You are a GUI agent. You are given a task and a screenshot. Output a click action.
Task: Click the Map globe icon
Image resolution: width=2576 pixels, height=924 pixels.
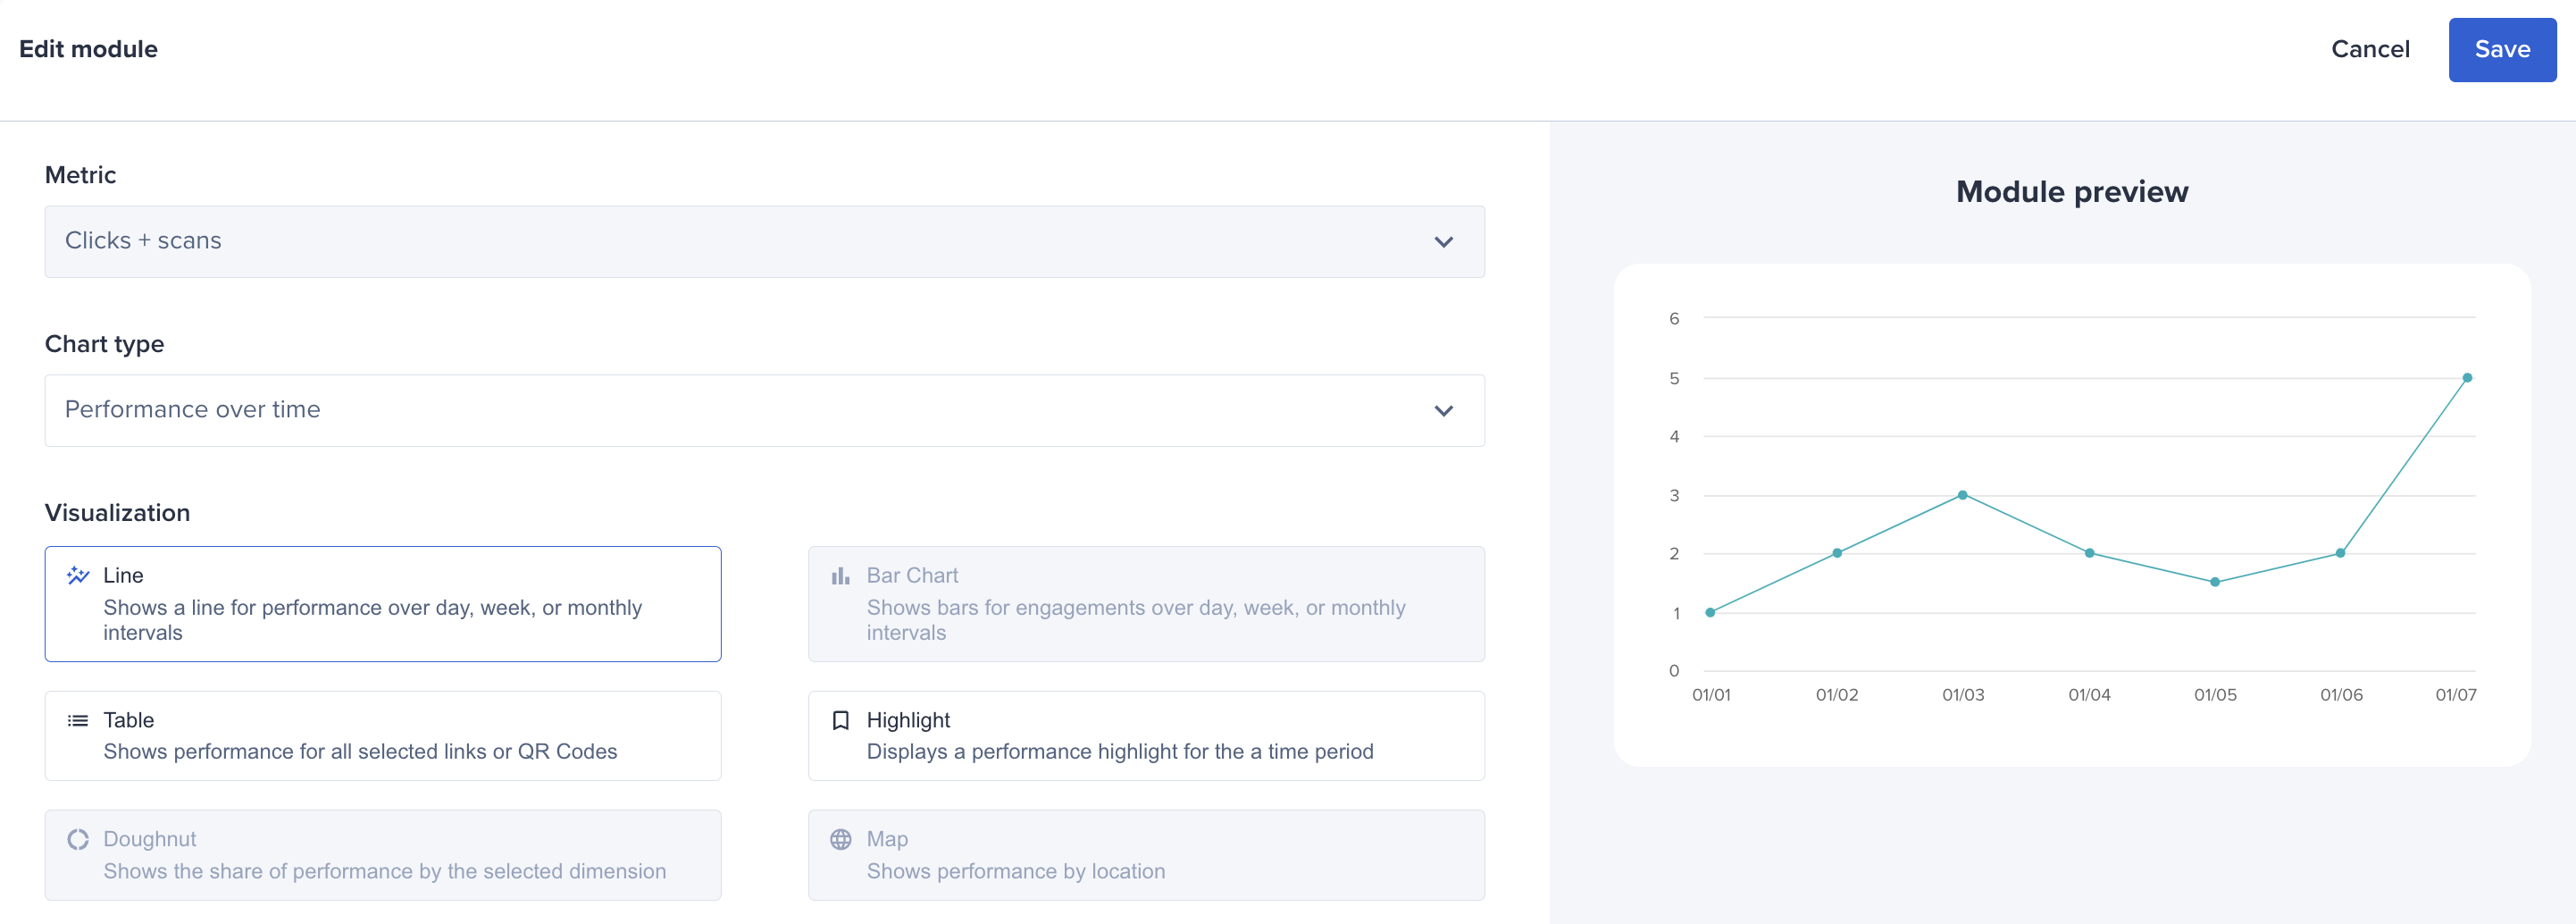point(841,839)
